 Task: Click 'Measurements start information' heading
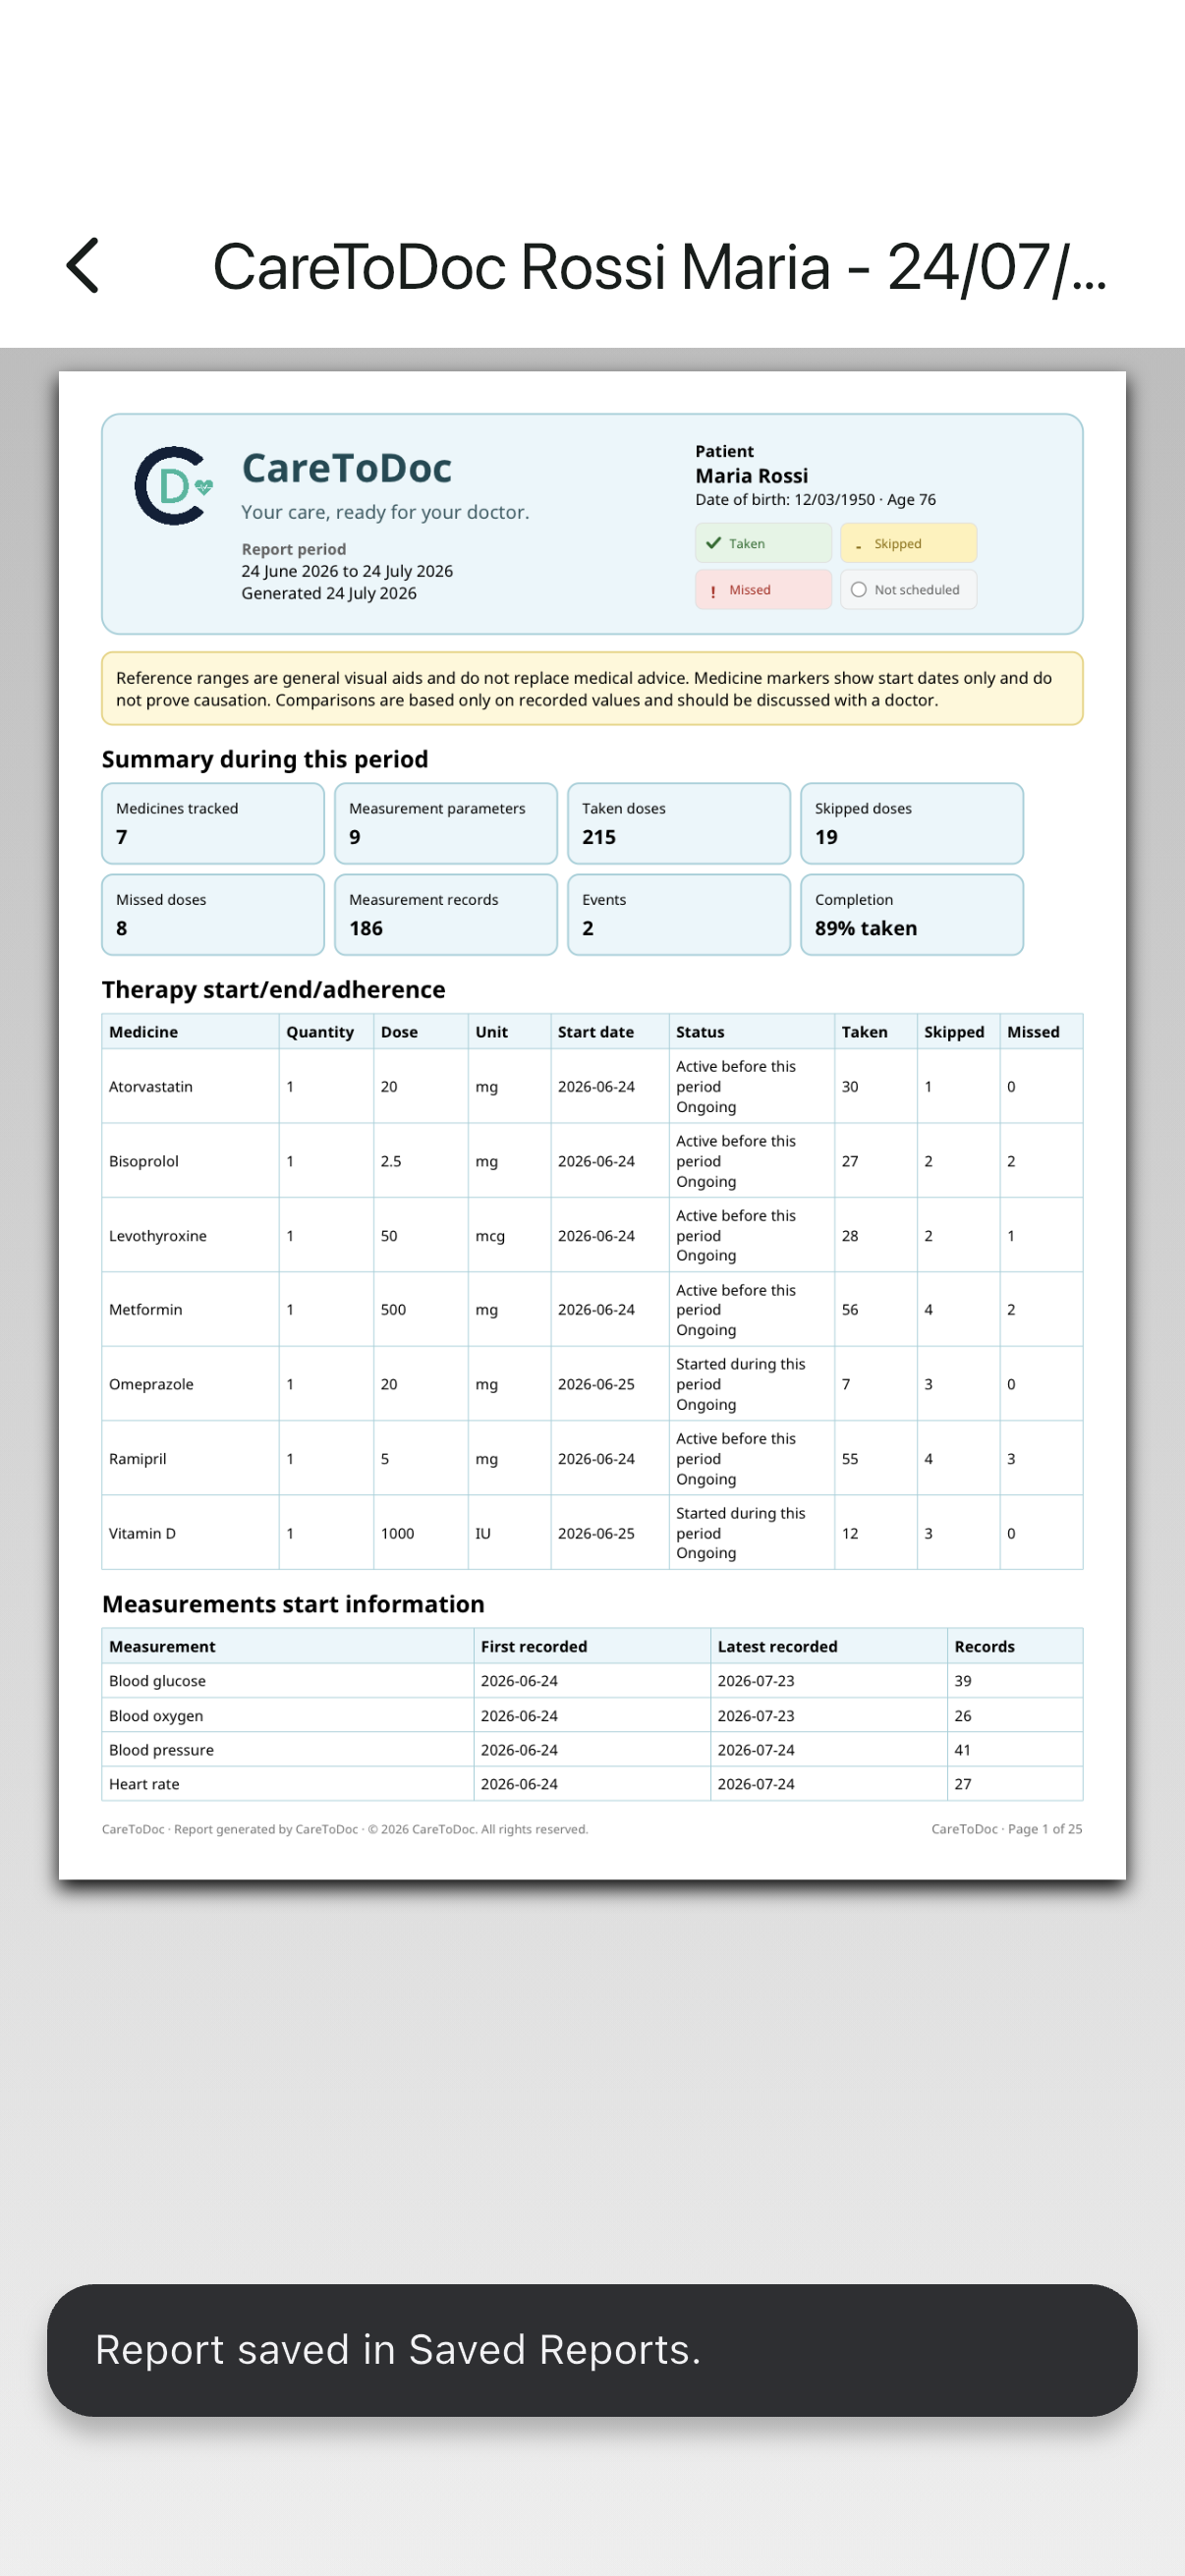[293, 1604]
